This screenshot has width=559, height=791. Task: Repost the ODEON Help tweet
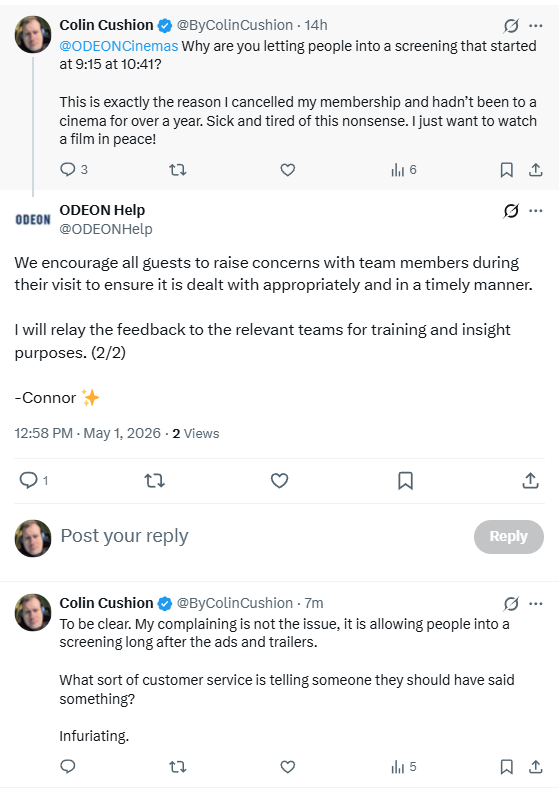154,480
